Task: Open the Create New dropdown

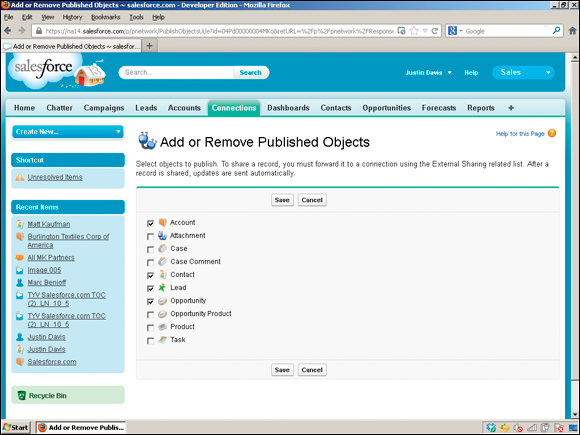Action: tap(68, 132)
